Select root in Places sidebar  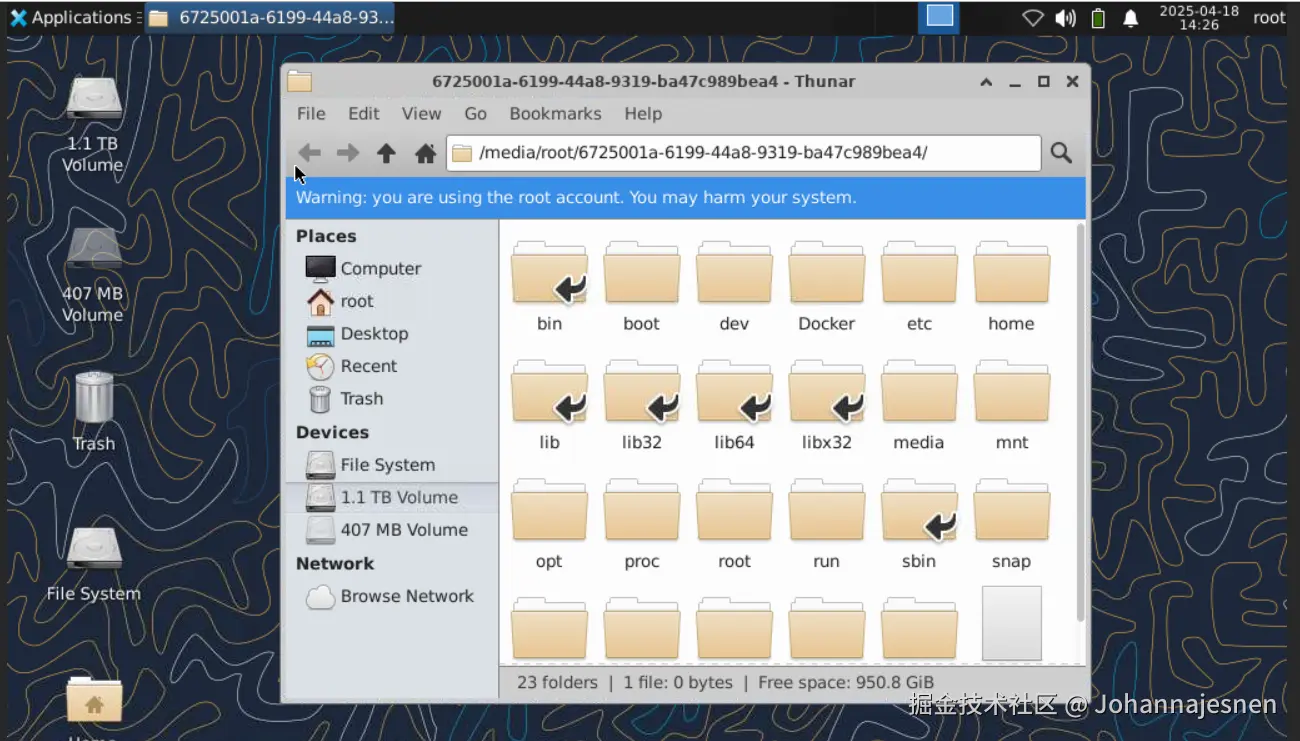pyautogui.click(x=391, y=301)
